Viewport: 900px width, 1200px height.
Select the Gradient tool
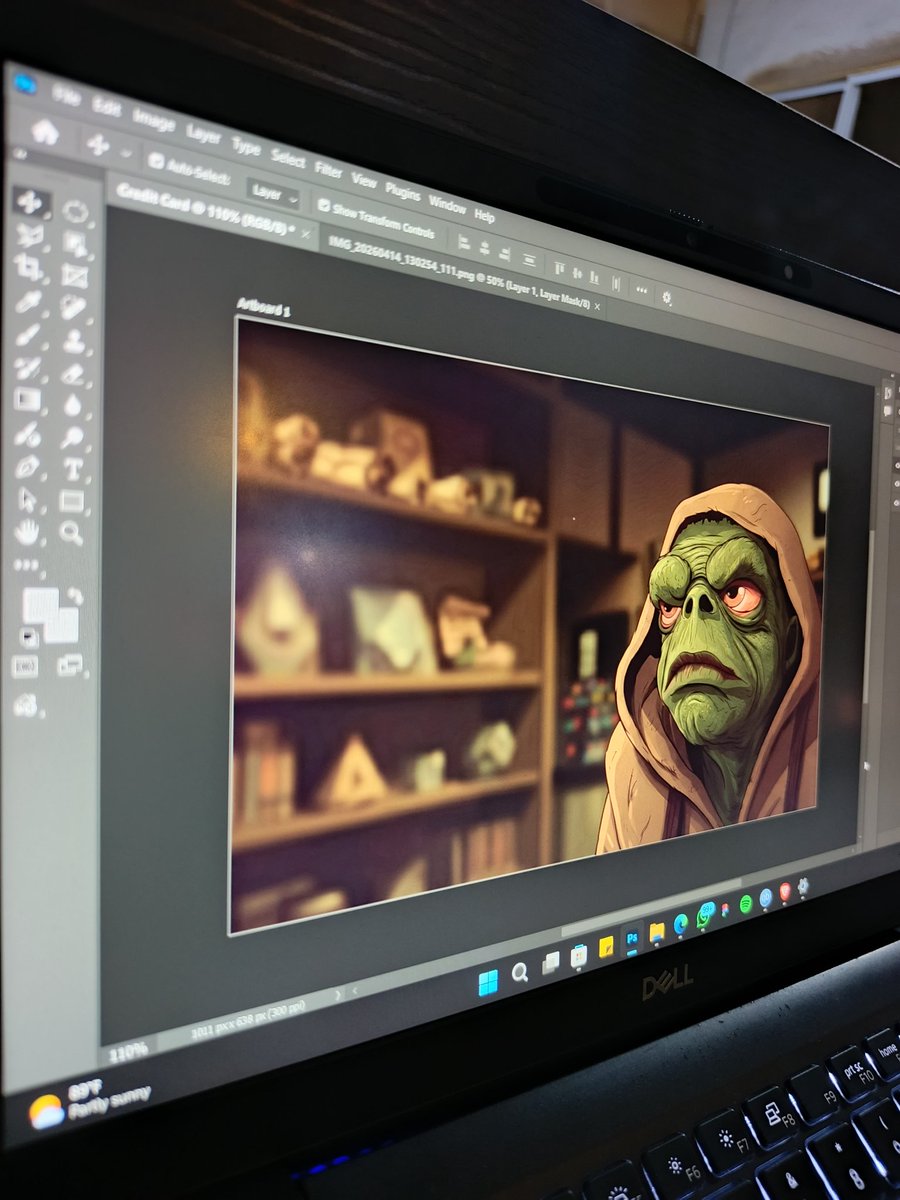[27, 400]
